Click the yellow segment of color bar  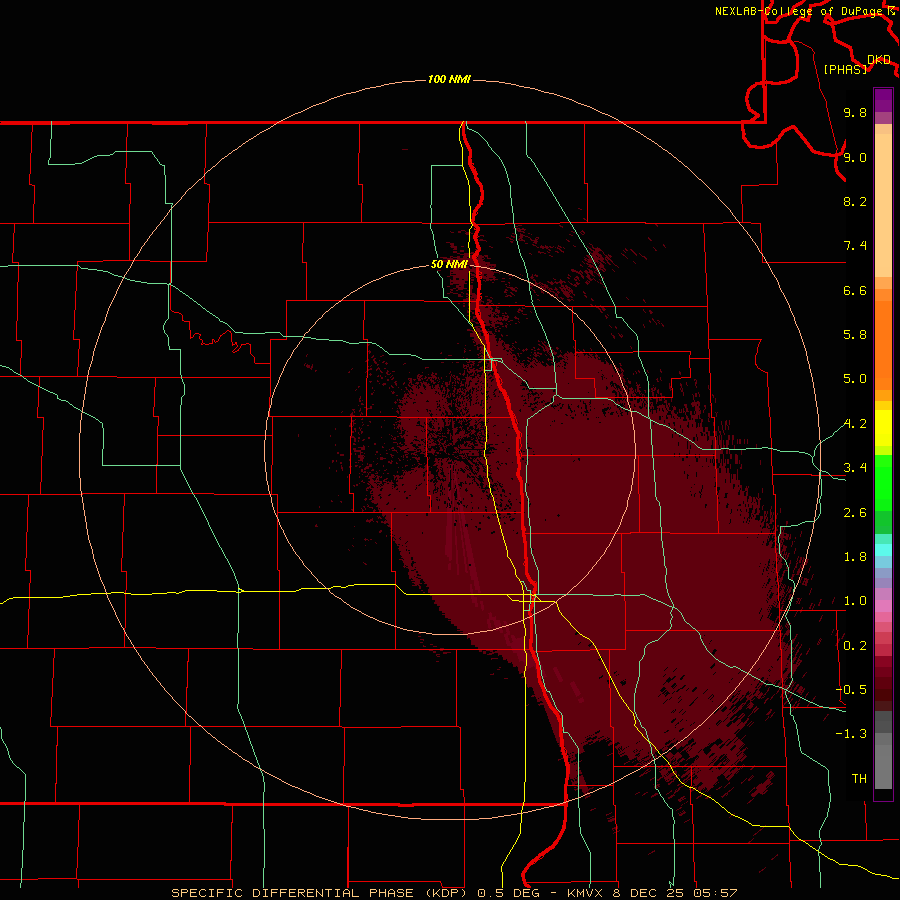[883, 428]
